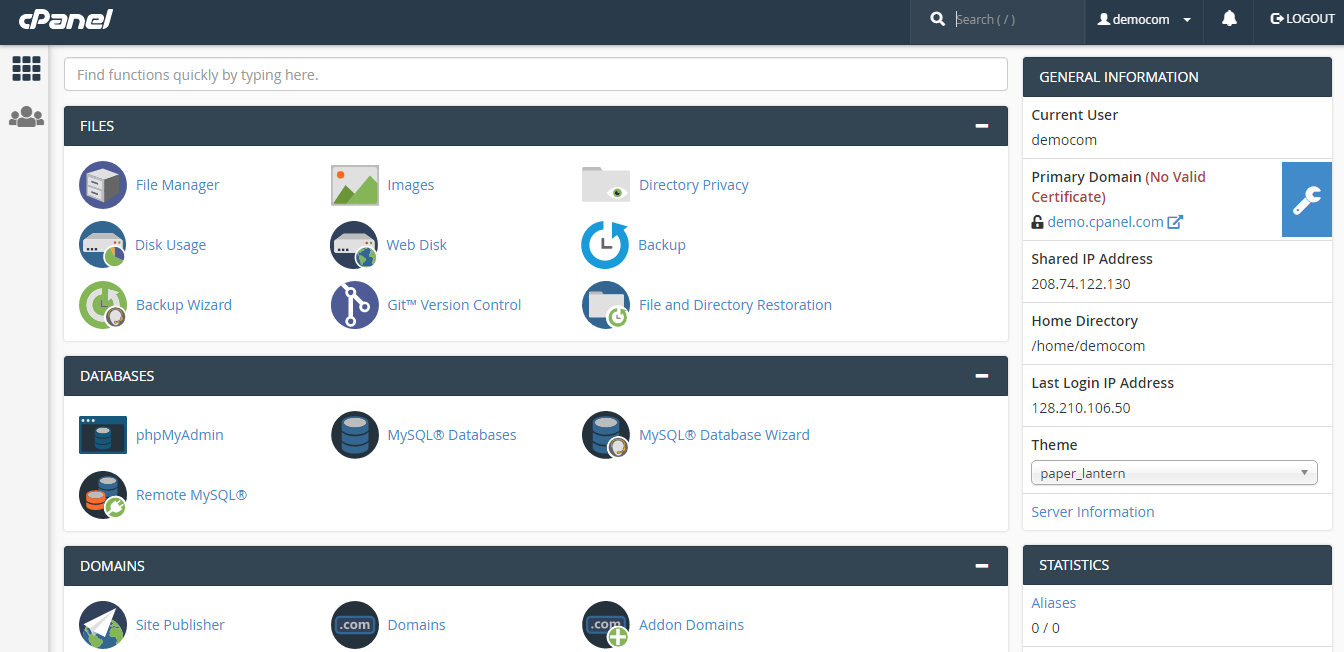This screenshot has width=1344, height=652.
Task: Launch phpMyAdmin from the Databases section
Action: 103,434
